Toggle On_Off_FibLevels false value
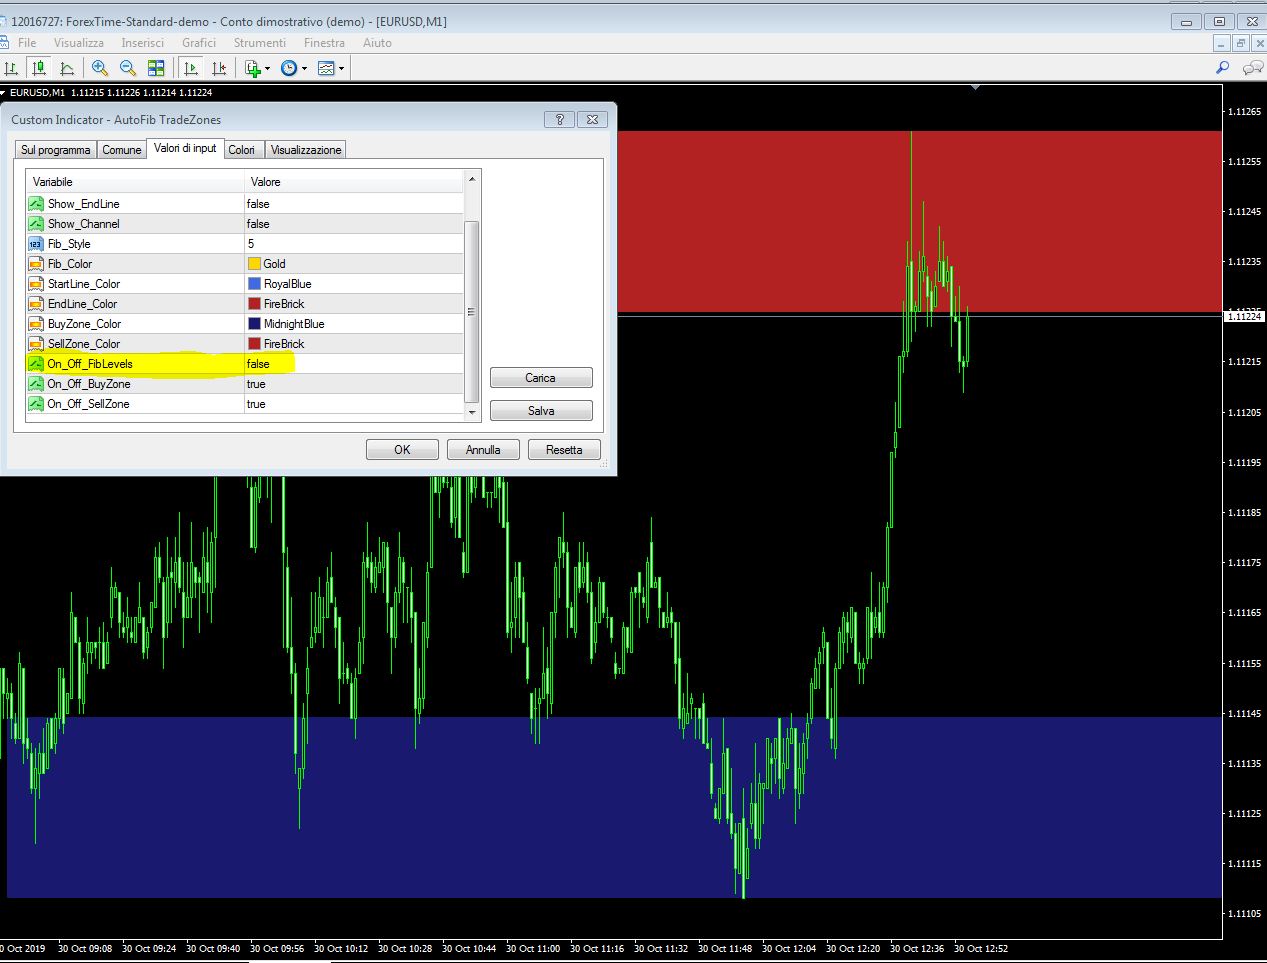1267x963 pixels. (258, 364)
